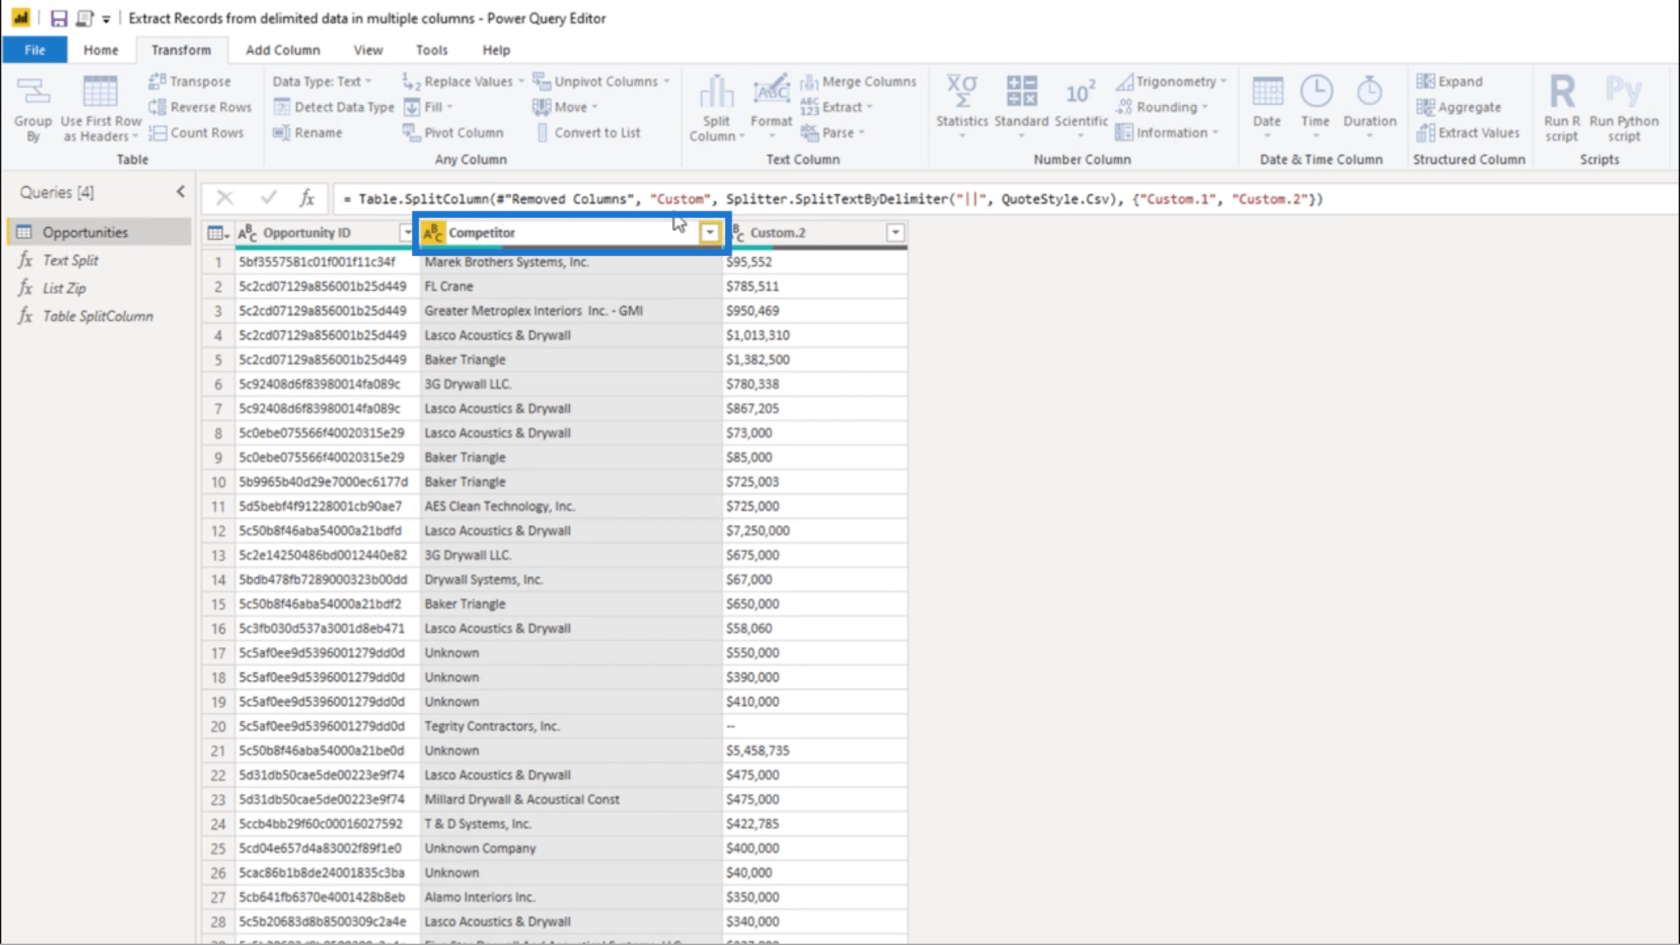Open Competitor column filter dropdown
1680x945 pixels.
point(709,233)
